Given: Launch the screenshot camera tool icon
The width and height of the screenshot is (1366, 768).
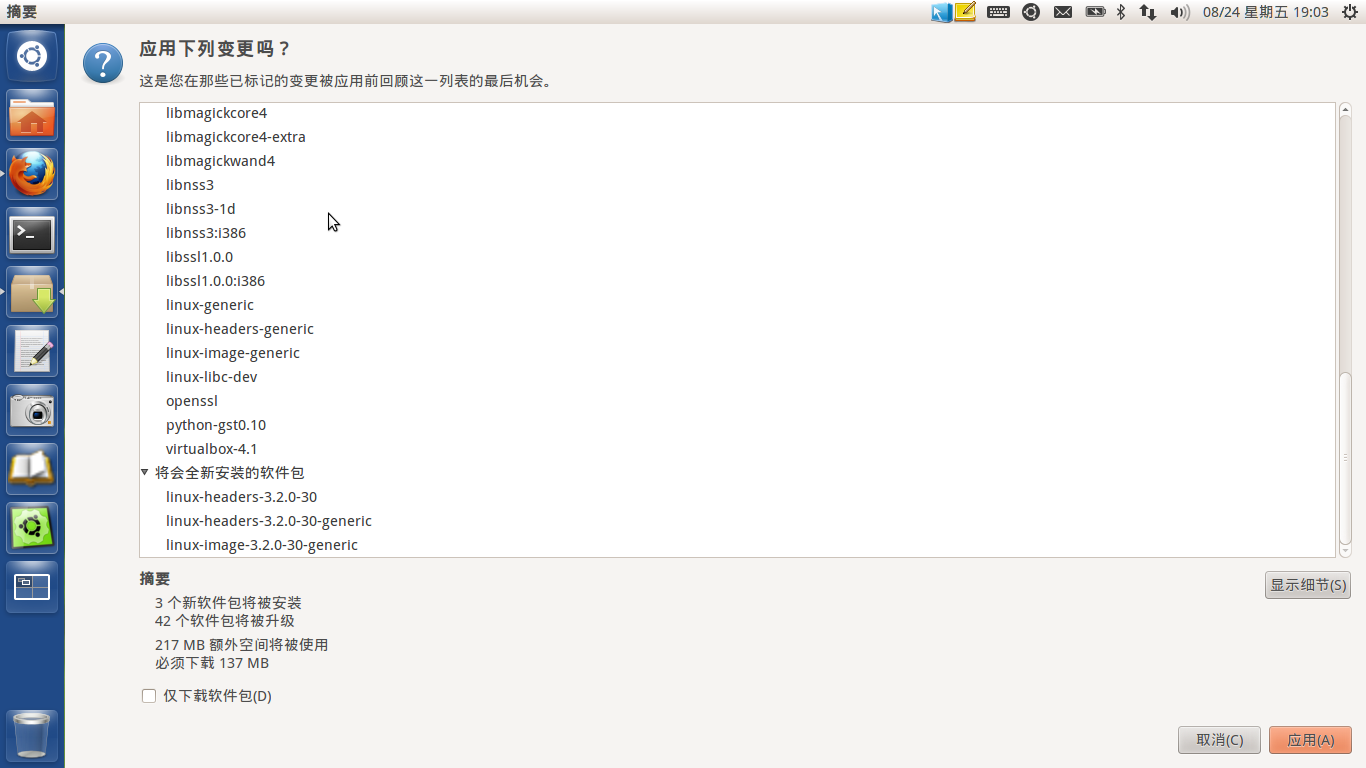Looking at the screenshot, I should point(32,410).
